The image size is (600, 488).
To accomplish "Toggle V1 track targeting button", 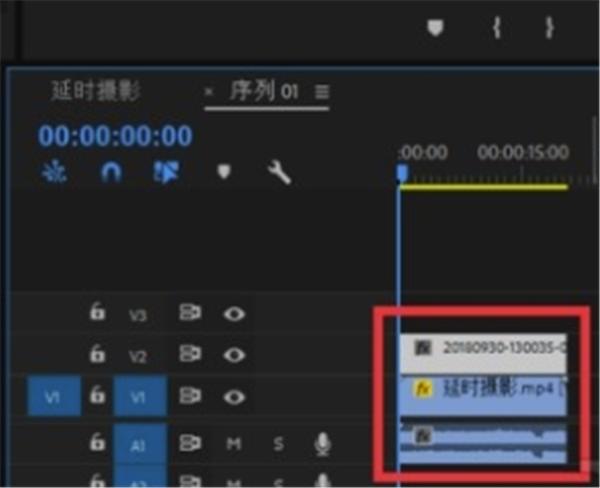I will tap(140, 397).
